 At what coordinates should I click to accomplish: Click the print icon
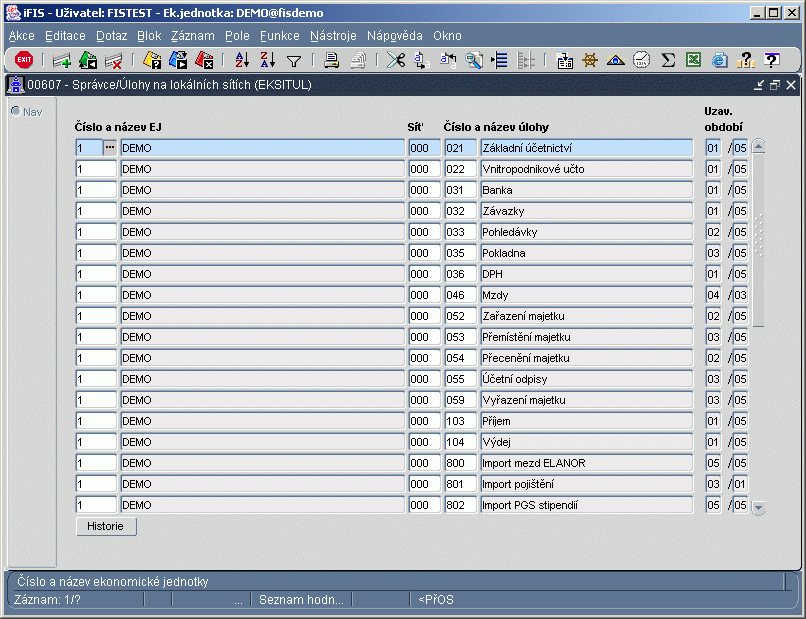[332, 61]
